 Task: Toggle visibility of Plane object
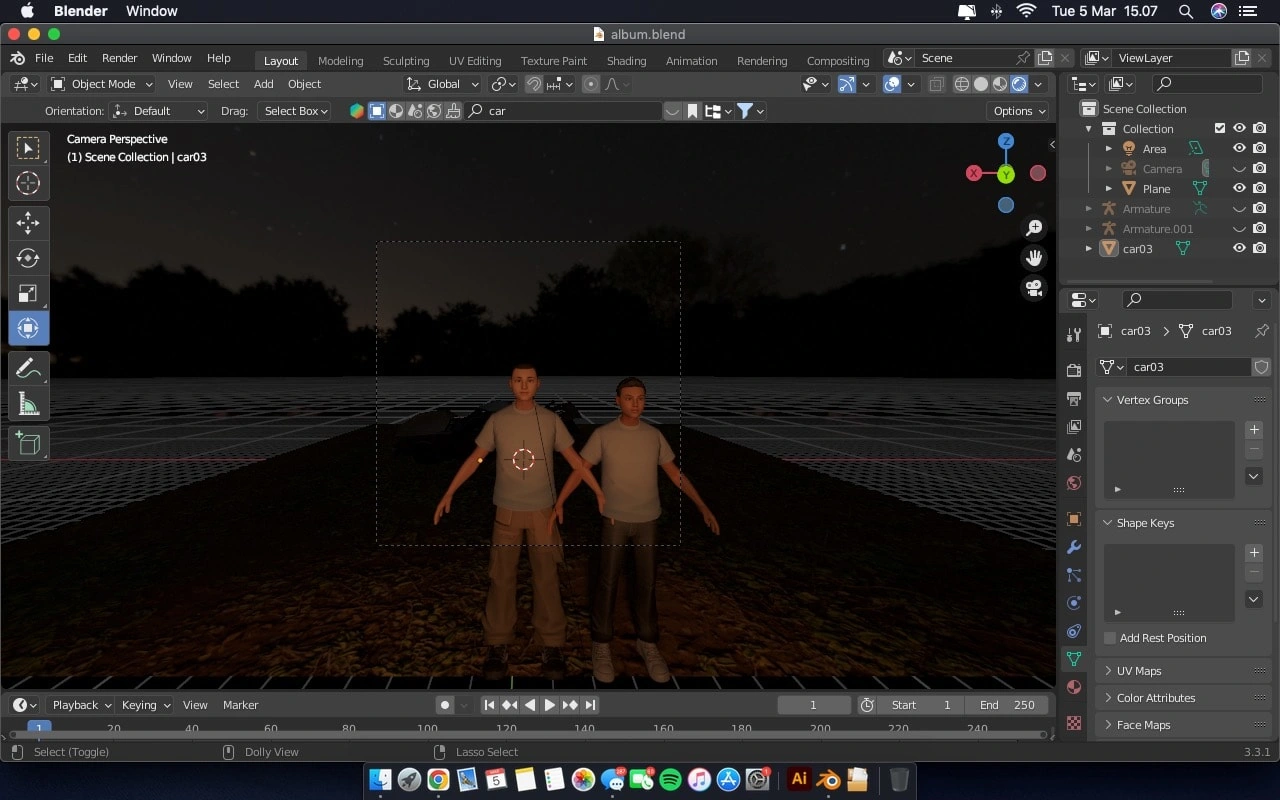tap(1239, 188)
